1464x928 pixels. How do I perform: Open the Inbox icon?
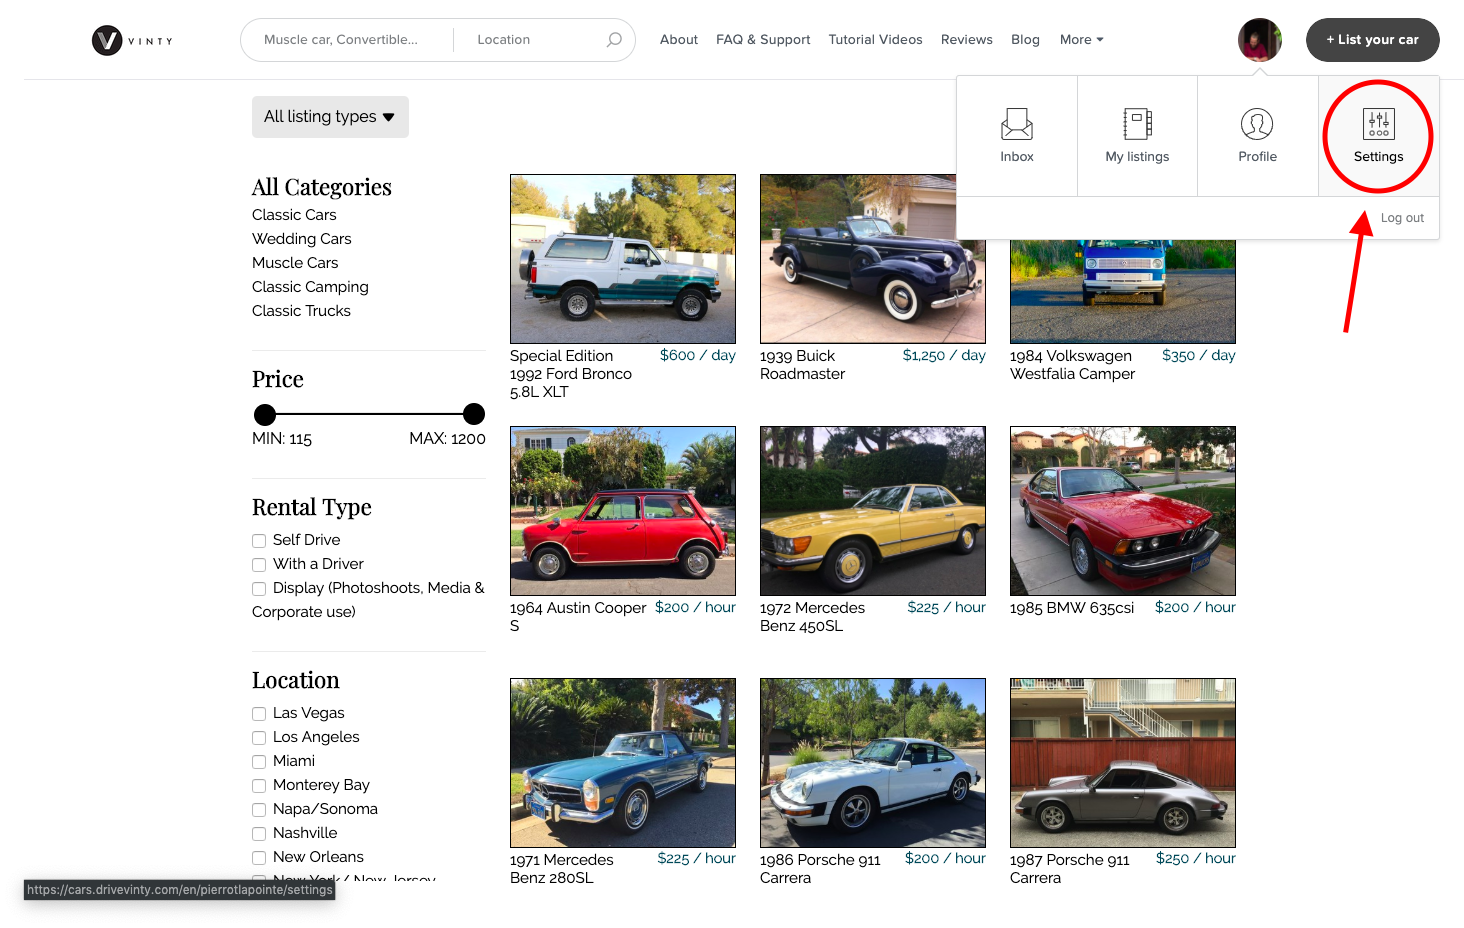1017,124
